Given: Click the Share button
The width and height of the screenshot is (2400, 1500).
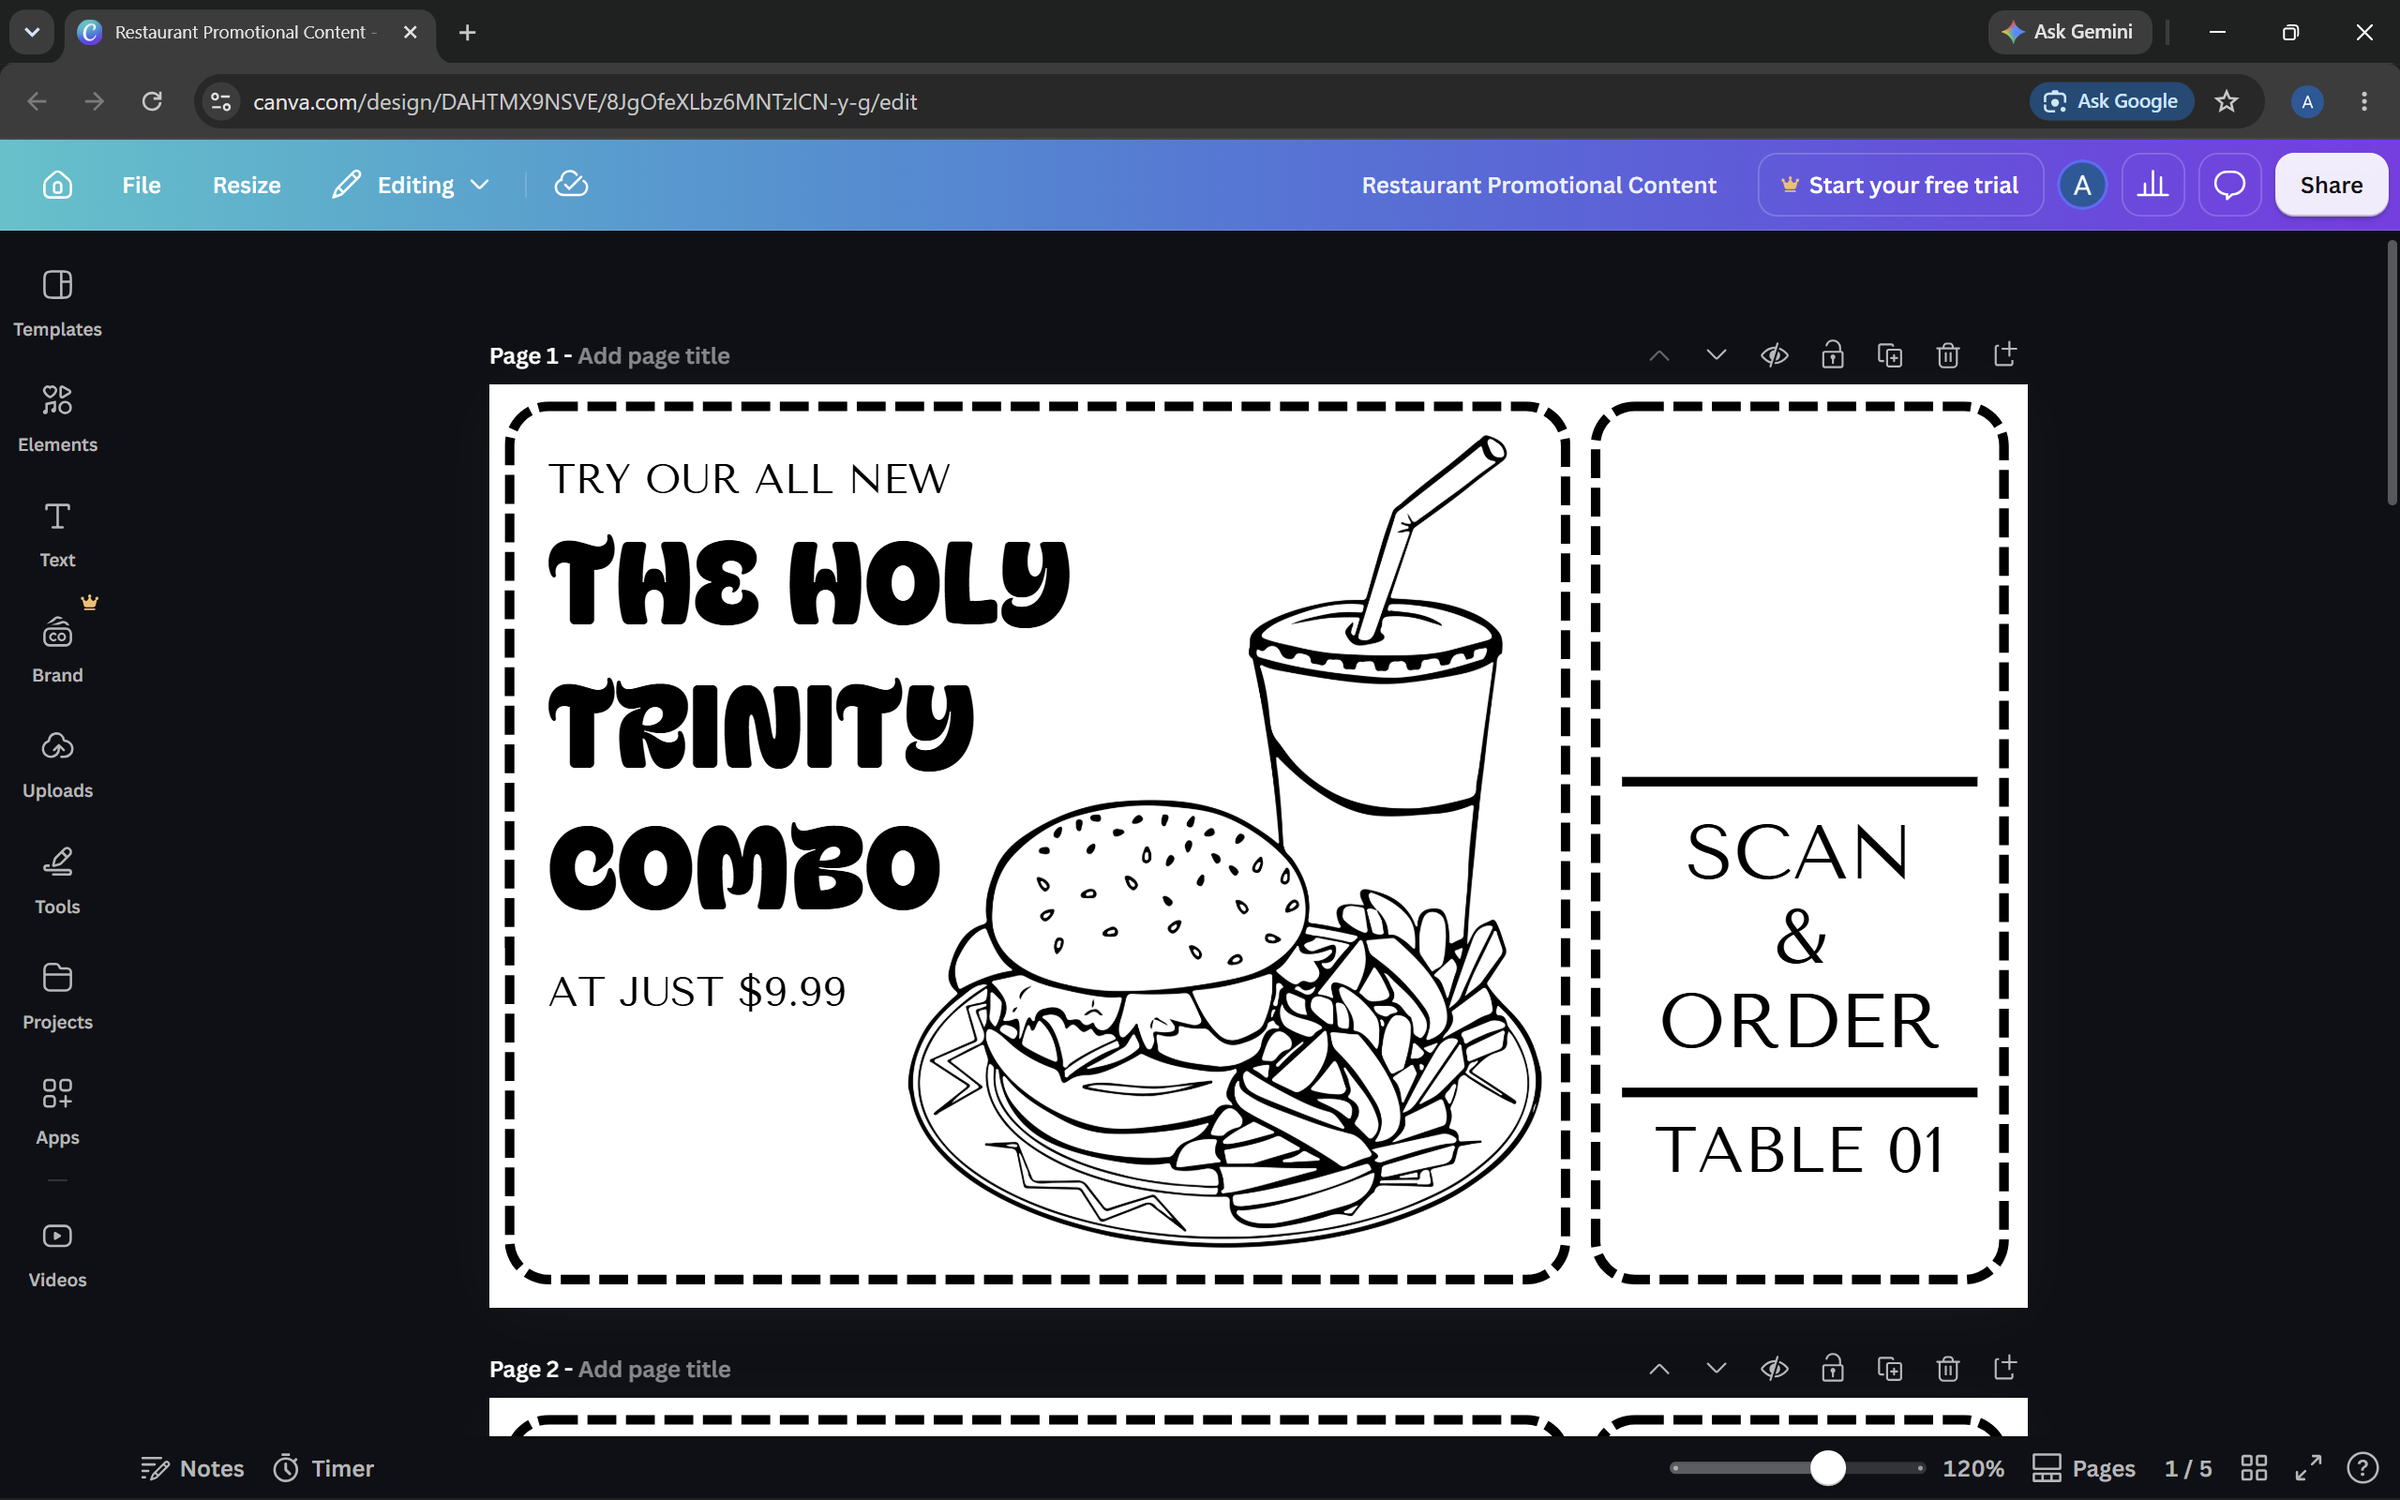Looking at the screenshot, I should pos(2331,185).
